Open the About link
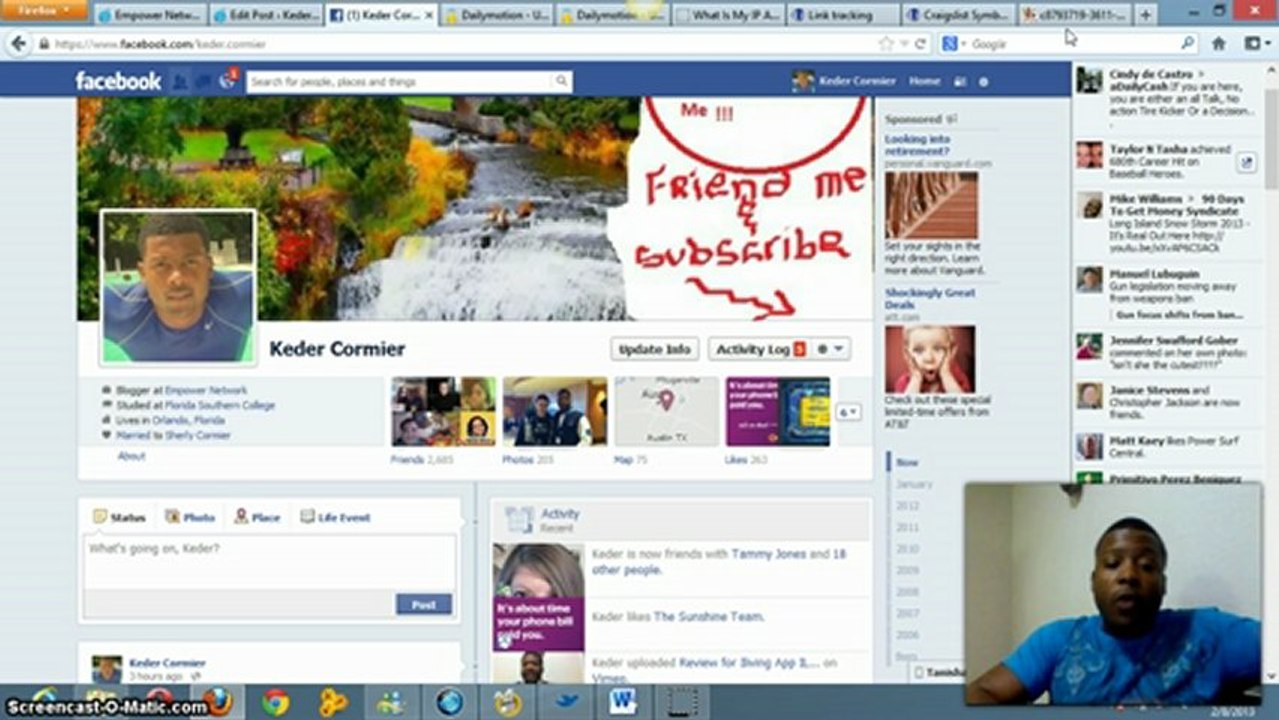The width and height of the screenshot is (1279, 720). [x=131, y=455]
